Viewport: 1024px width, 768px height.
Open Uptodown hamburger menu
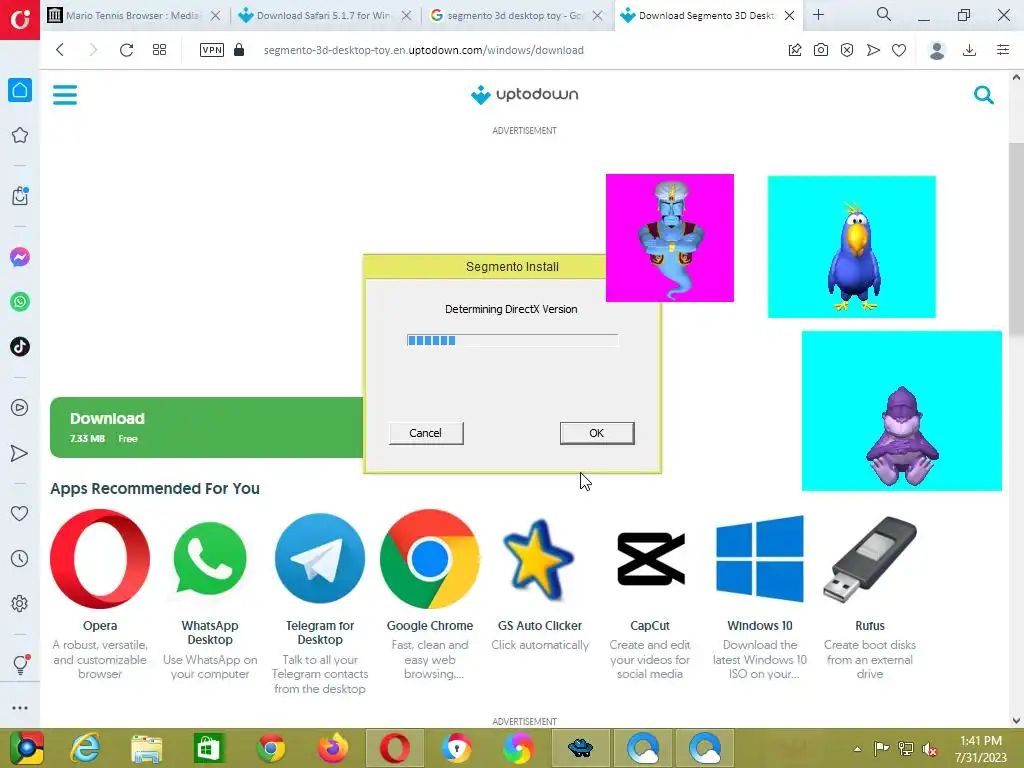[x=65, y=95]
